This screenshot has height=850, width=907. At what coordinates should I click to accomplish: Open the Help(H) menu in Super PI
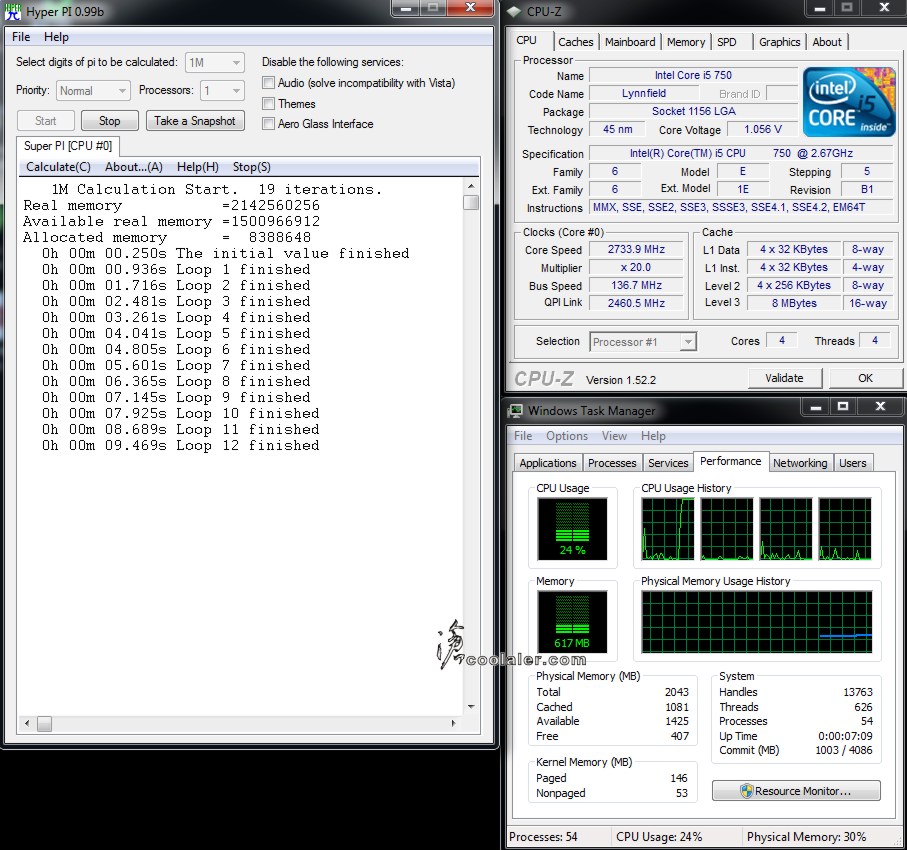pos(198,167)
